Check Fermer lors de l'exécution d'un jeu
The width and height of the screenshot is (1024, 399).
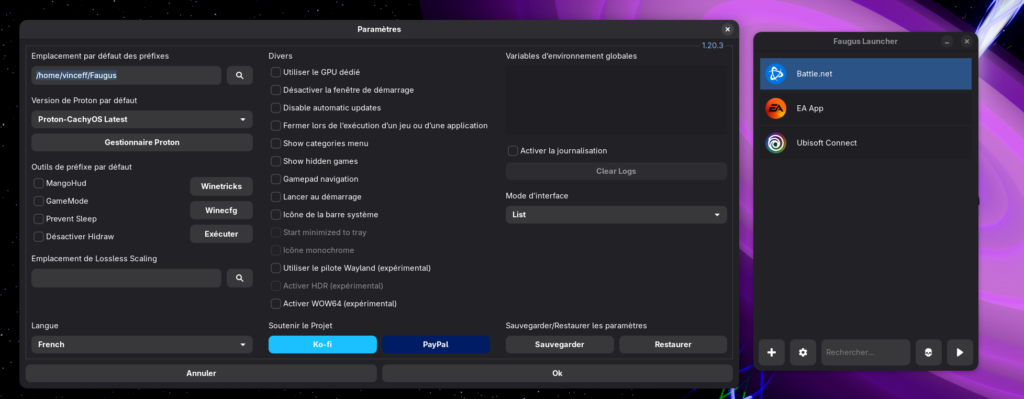[x=276, y=125]
